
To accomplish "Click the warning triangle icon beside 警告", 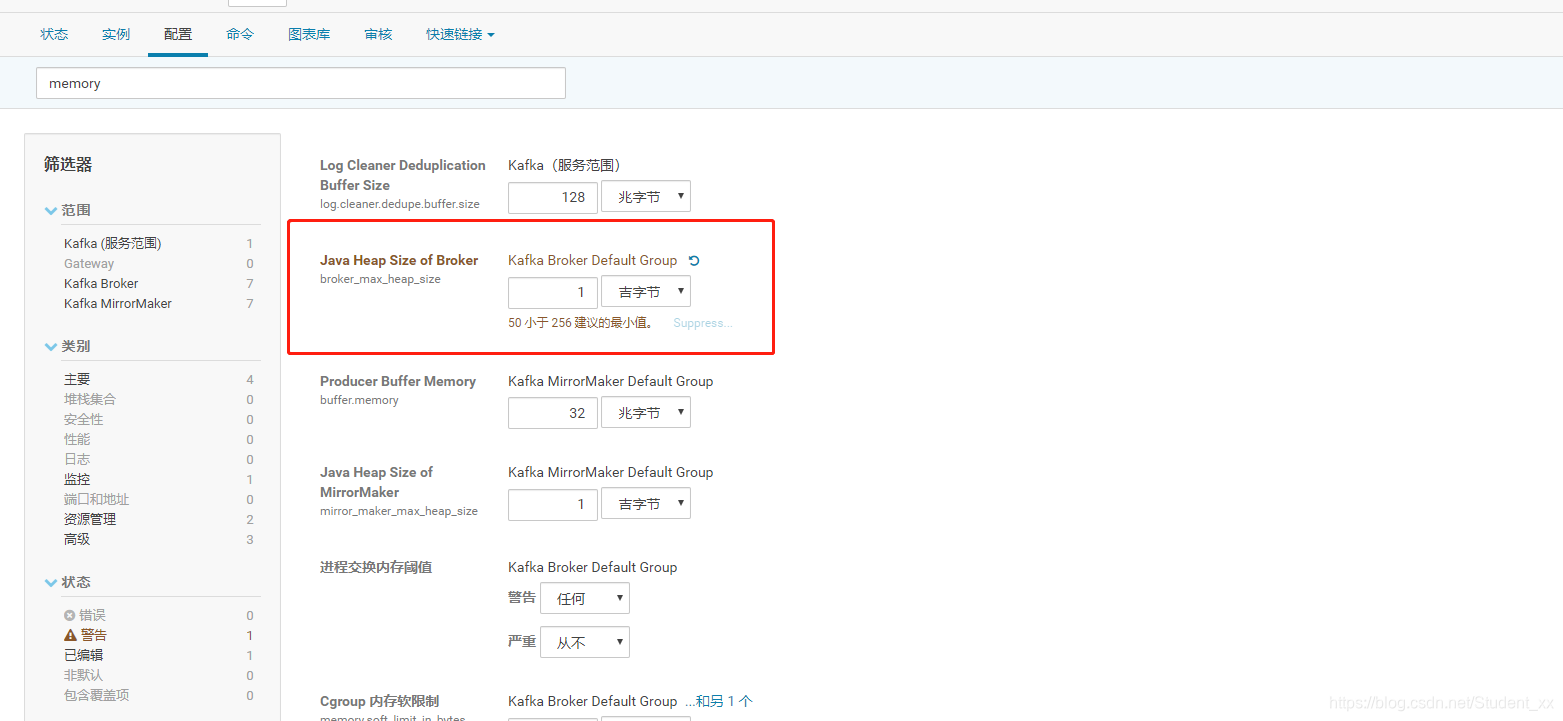I will pos(70,635).
